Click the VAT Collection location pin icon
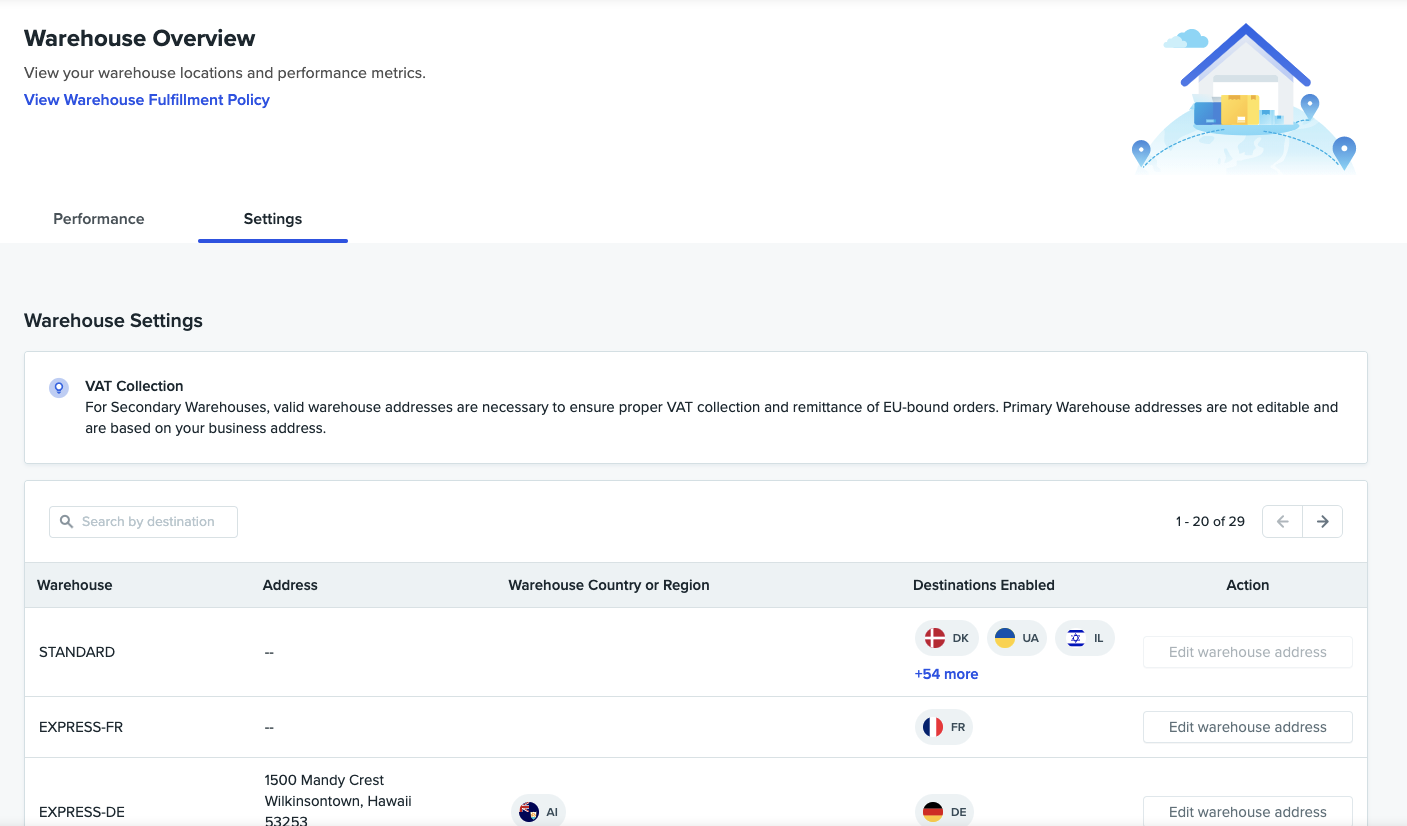The width and height of the screenshot is (1407, 826). (59, 388)
